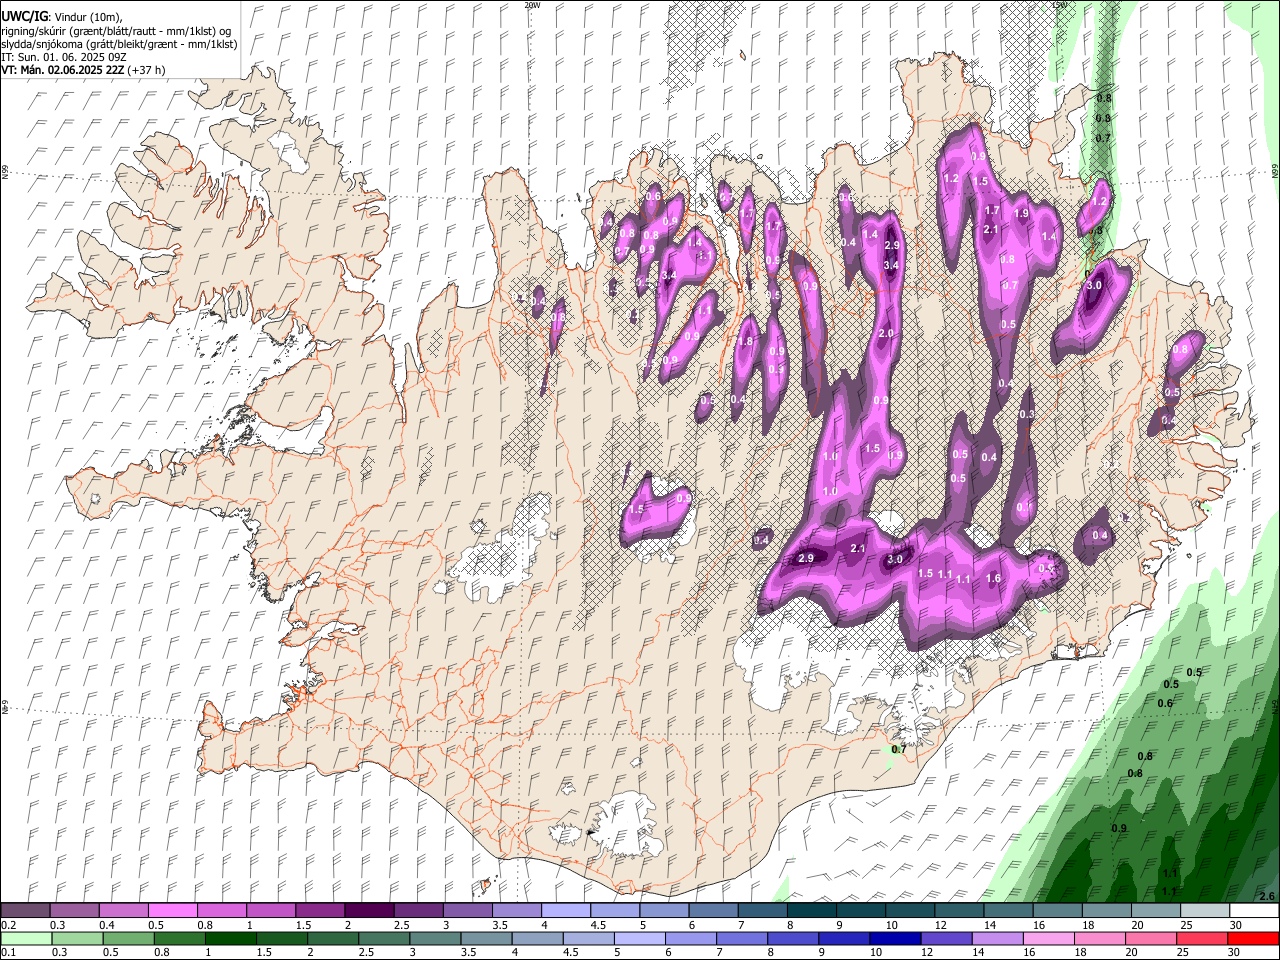Click the 1.9 precipitation value on the map
1280x960 pixels.
[x=1021, y=213]
